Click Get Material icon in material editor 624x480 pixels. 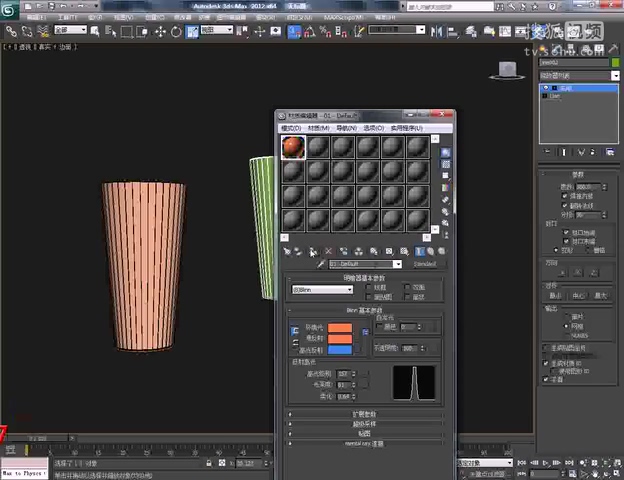(285, 251)
